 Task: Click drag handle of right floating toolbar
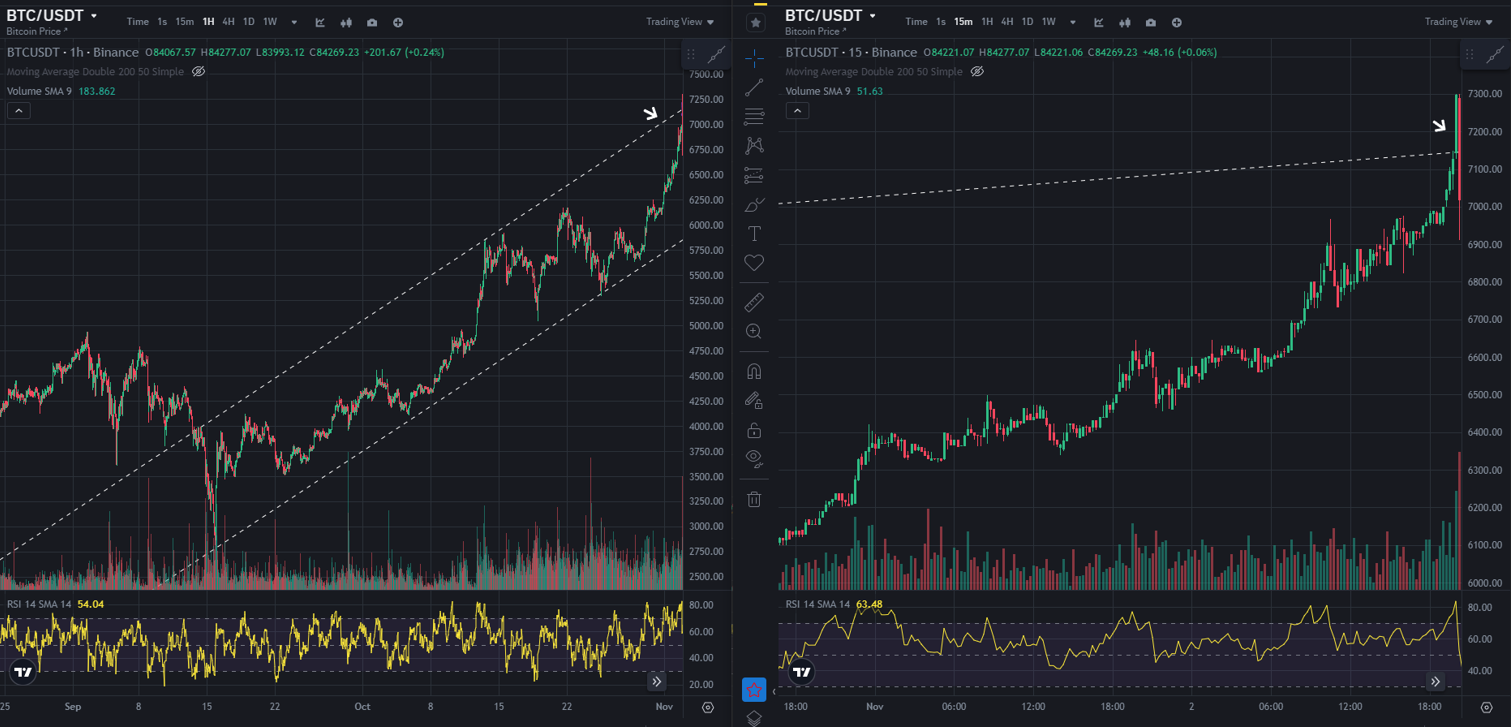click(x=1470, y=54)
